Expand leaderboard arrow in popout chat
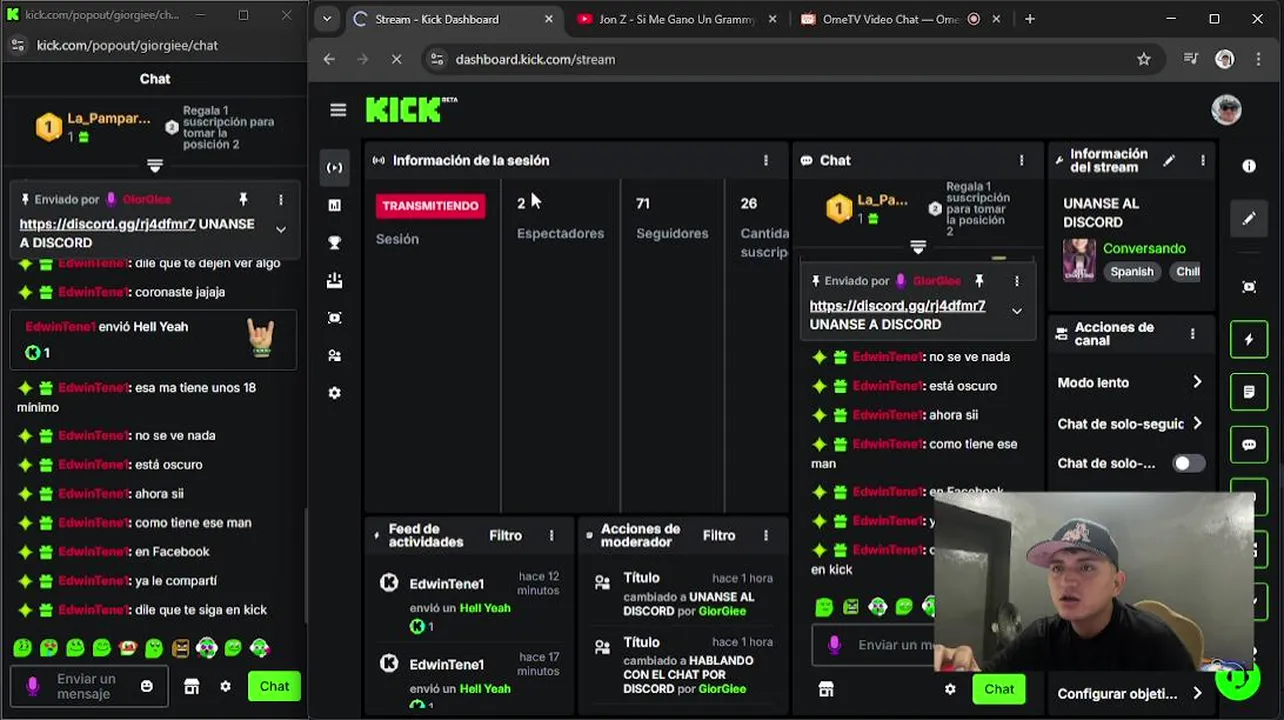1284x720 pixels. coord(155,166)
